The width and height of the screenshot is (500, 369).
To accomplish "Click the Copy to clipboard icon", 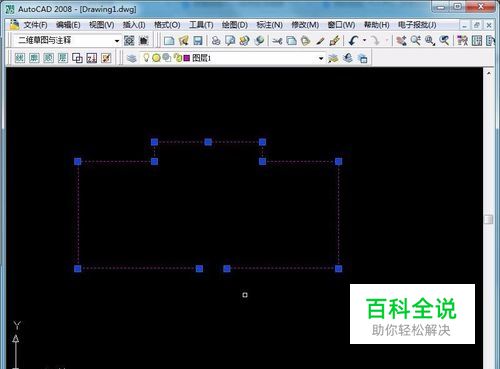I will (292, 41).
